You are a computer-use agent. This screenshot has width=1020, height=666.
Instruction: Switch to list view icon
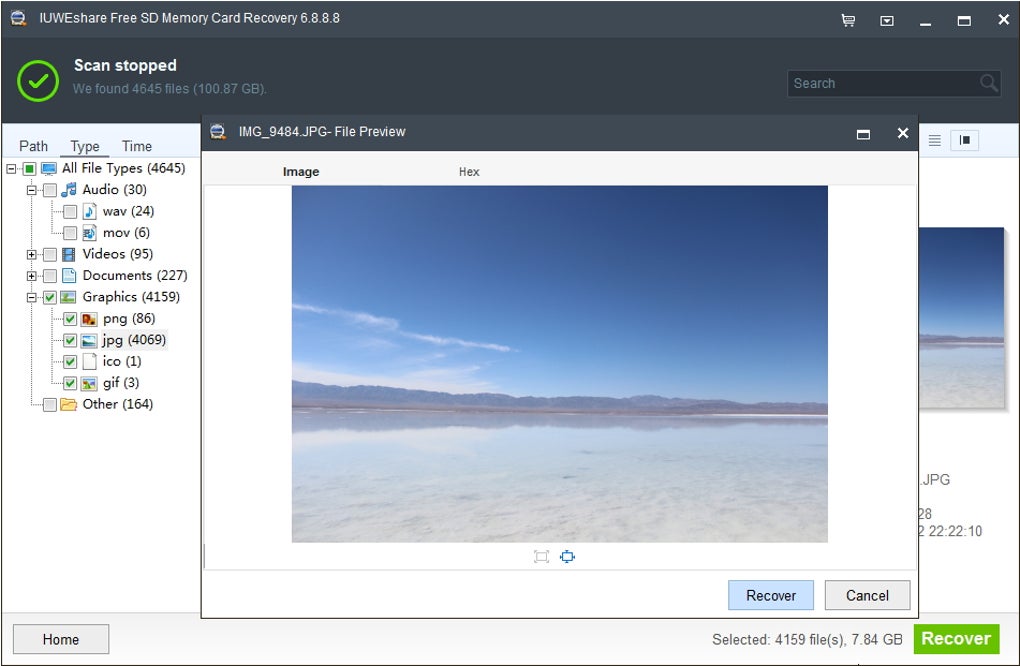tap(934, 140)
